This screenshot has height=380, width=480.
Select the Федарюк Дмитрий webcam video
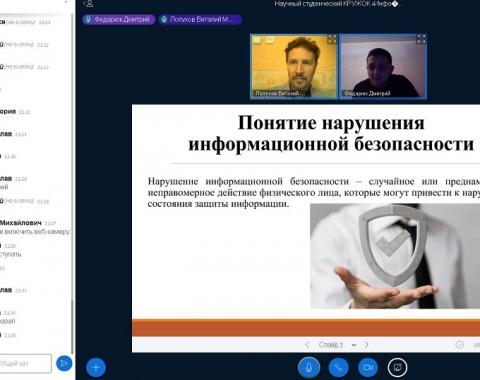383,67
